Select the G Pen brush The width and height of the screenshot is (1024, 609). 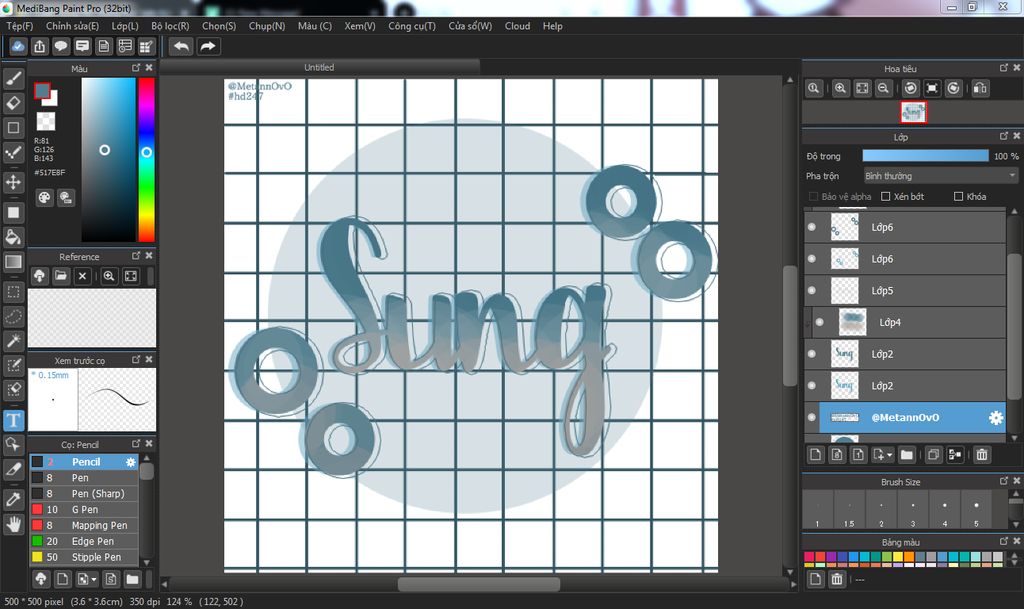[85, 510]
